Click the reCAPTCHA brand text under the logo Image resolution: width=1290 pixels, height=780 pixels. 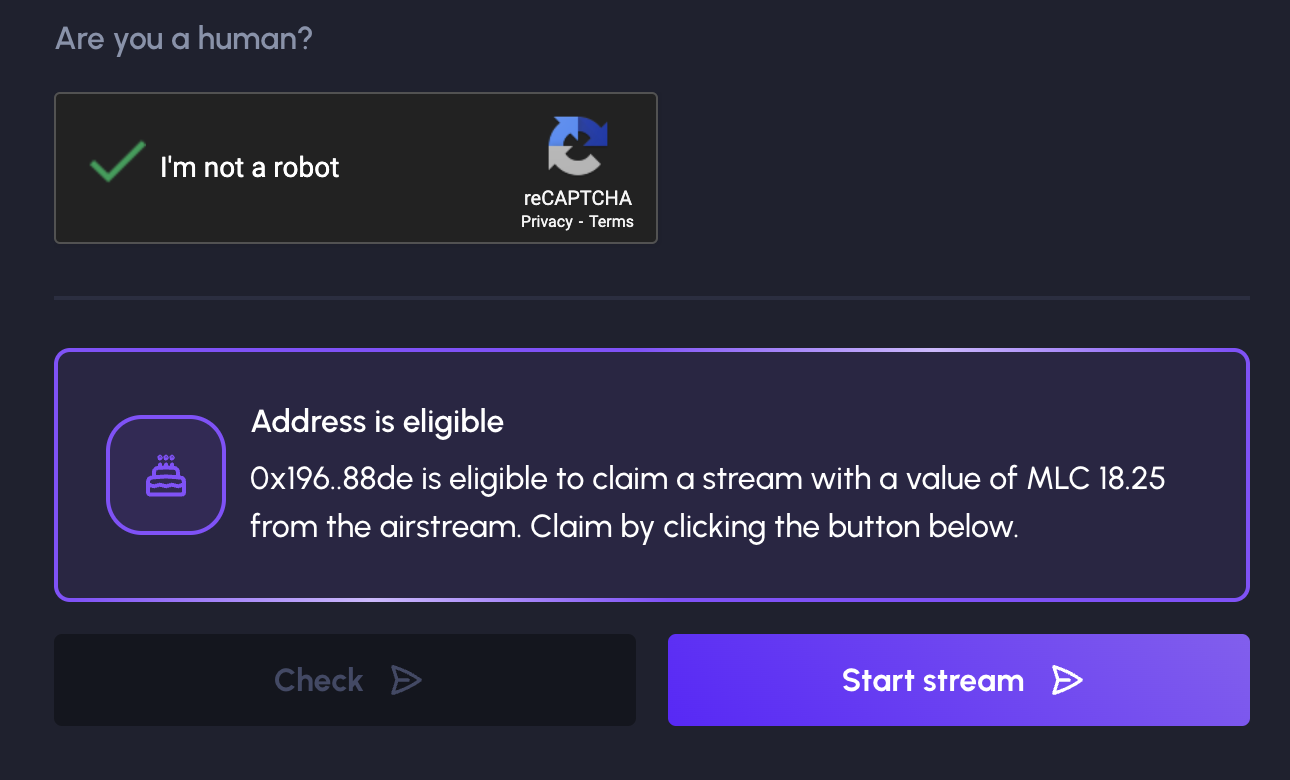click(577, 198)
